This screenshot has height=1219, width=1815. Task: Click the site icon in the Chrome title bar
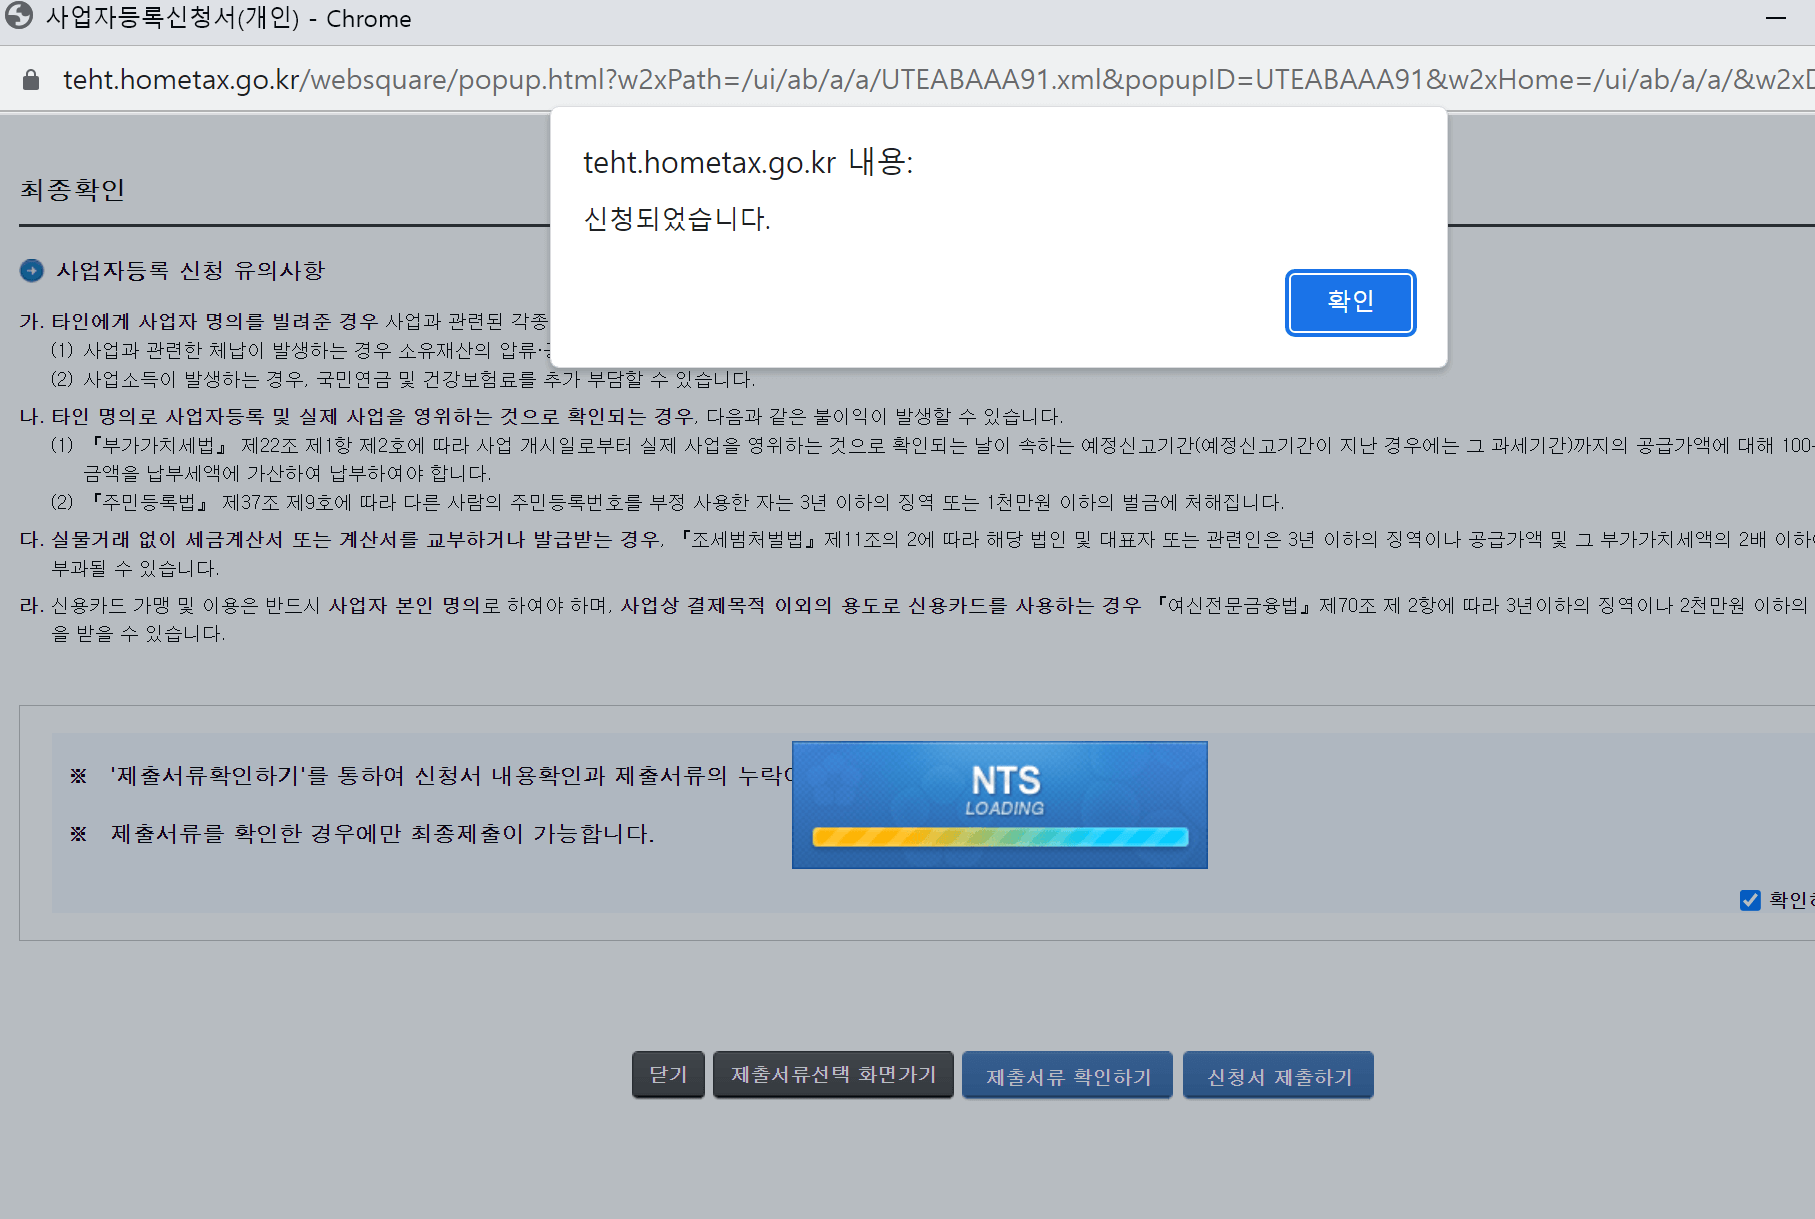(18, 17)
